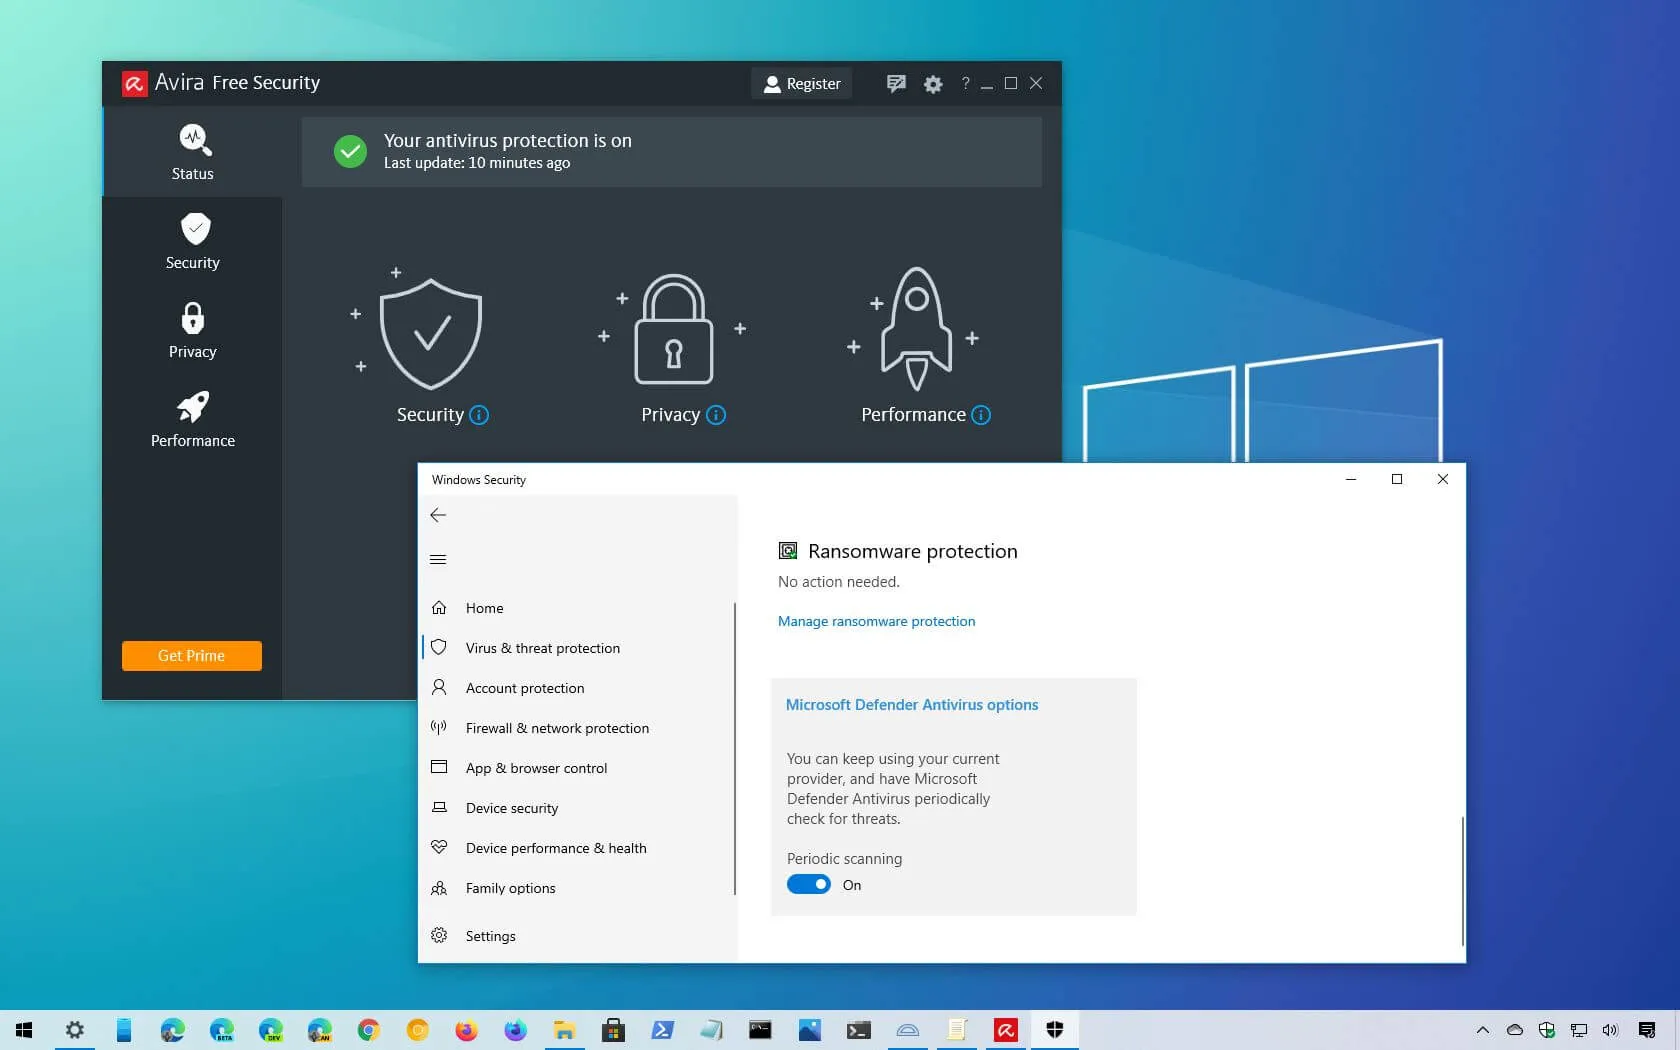Open the Status panel in Avira sidebar
Viewport: 1680px width, 1050px height.
coord(191,152)
